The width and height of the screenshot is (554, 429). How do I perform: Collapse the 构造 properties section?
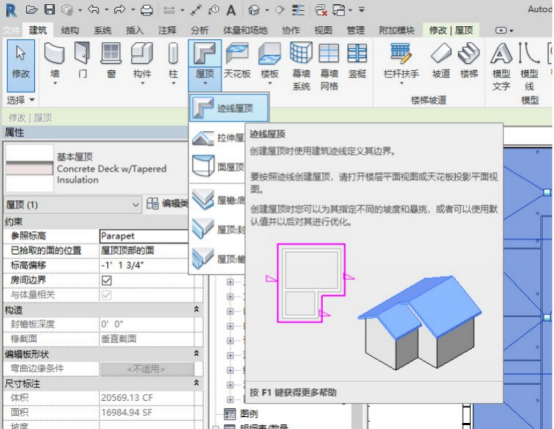(196, 309)
